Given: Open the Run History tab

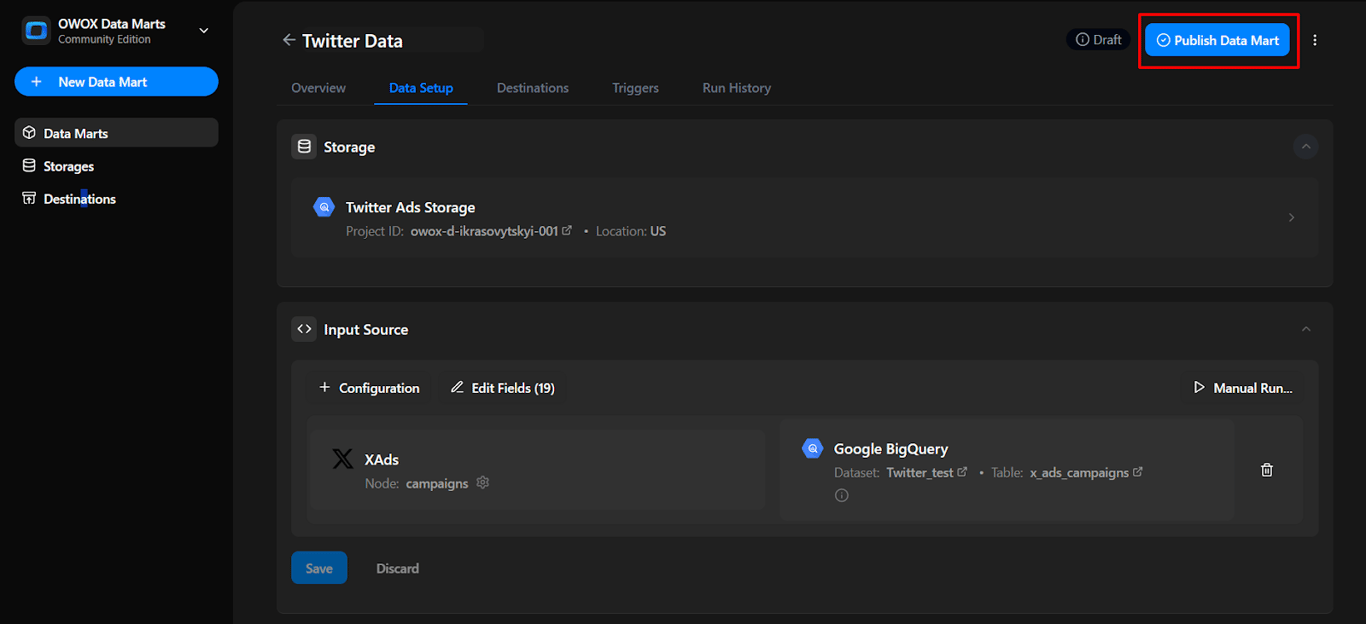Looking at the screenshot, I should 737,88.
